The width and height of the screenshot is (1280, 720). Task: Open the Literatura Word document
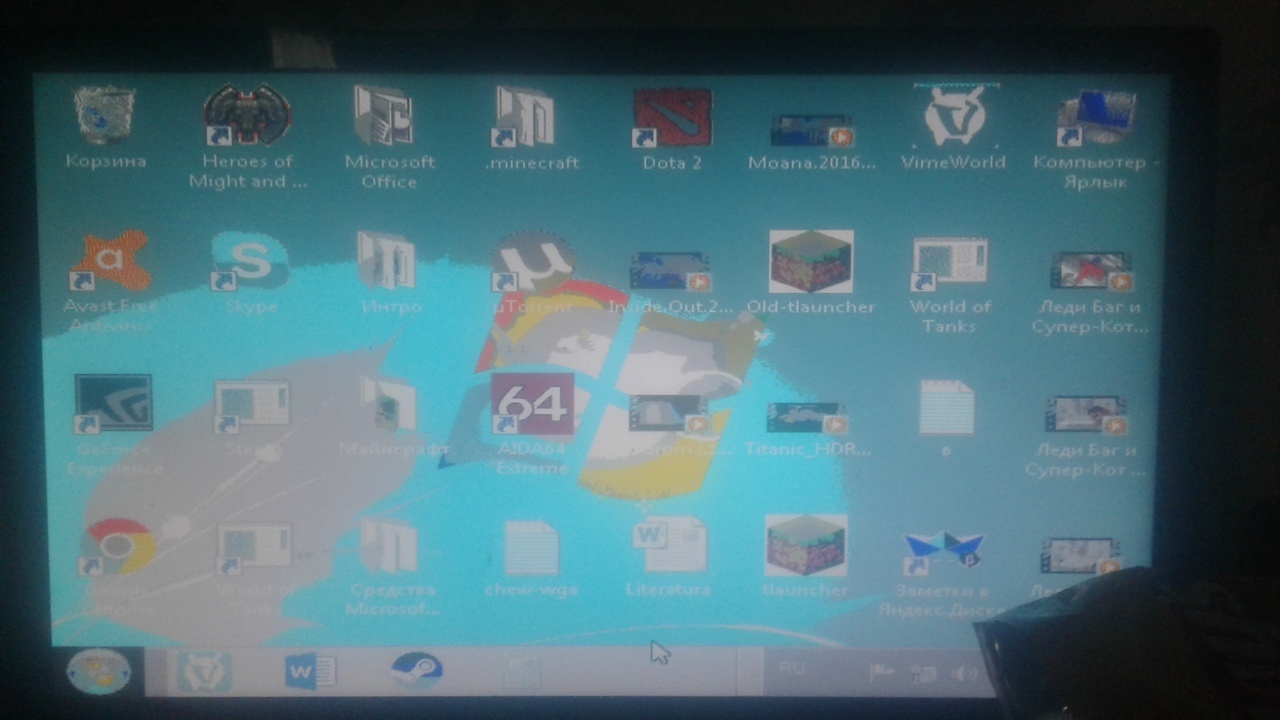coord(668,546)
